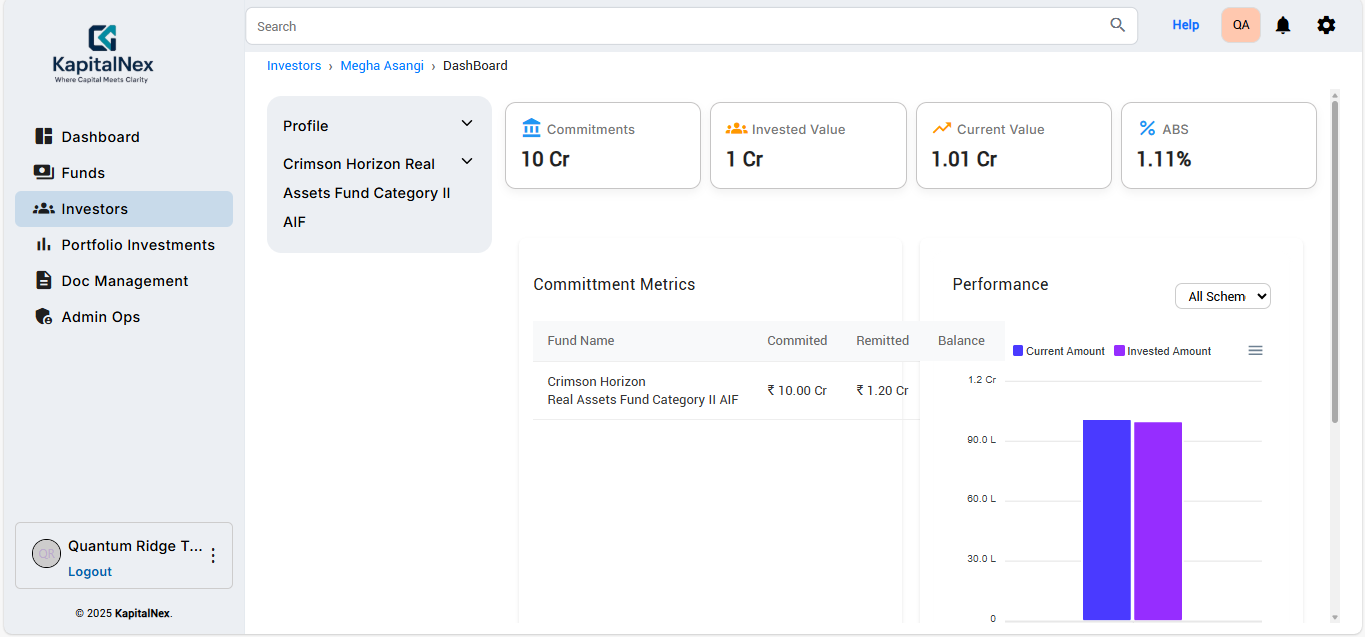Click the blue Current Amount bar

1106,520
